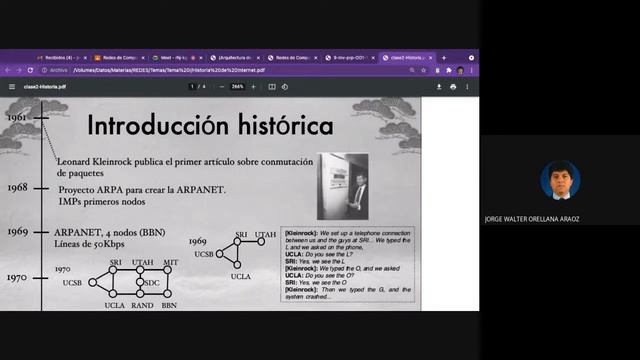Image resolution: width=640 pixels, height=360 pixels.
Task: Close the Recibidos tab
Action: point(85,58)
